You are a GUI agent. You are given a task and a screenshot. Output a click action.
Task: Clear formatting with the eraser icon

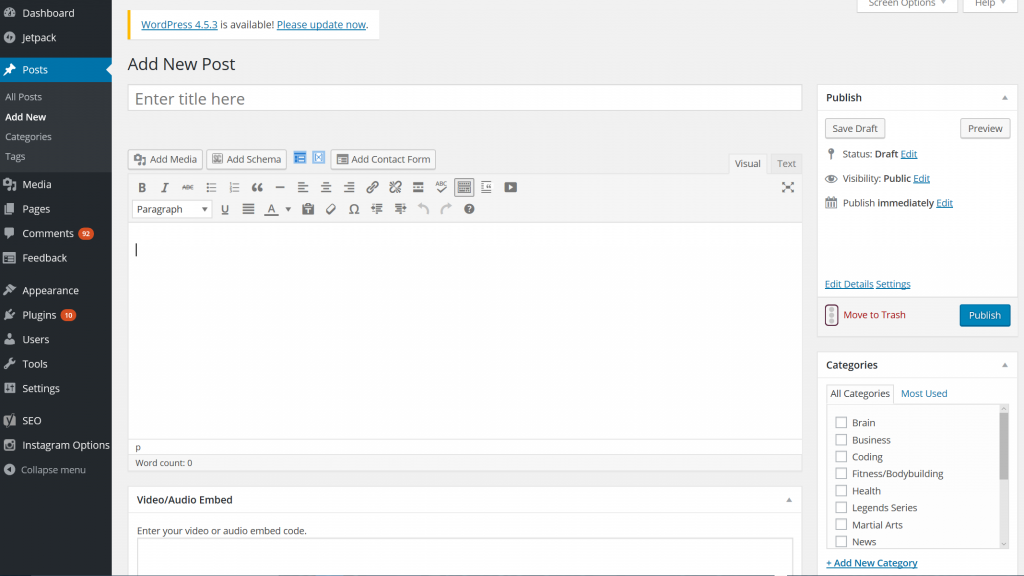coord(331,210)
